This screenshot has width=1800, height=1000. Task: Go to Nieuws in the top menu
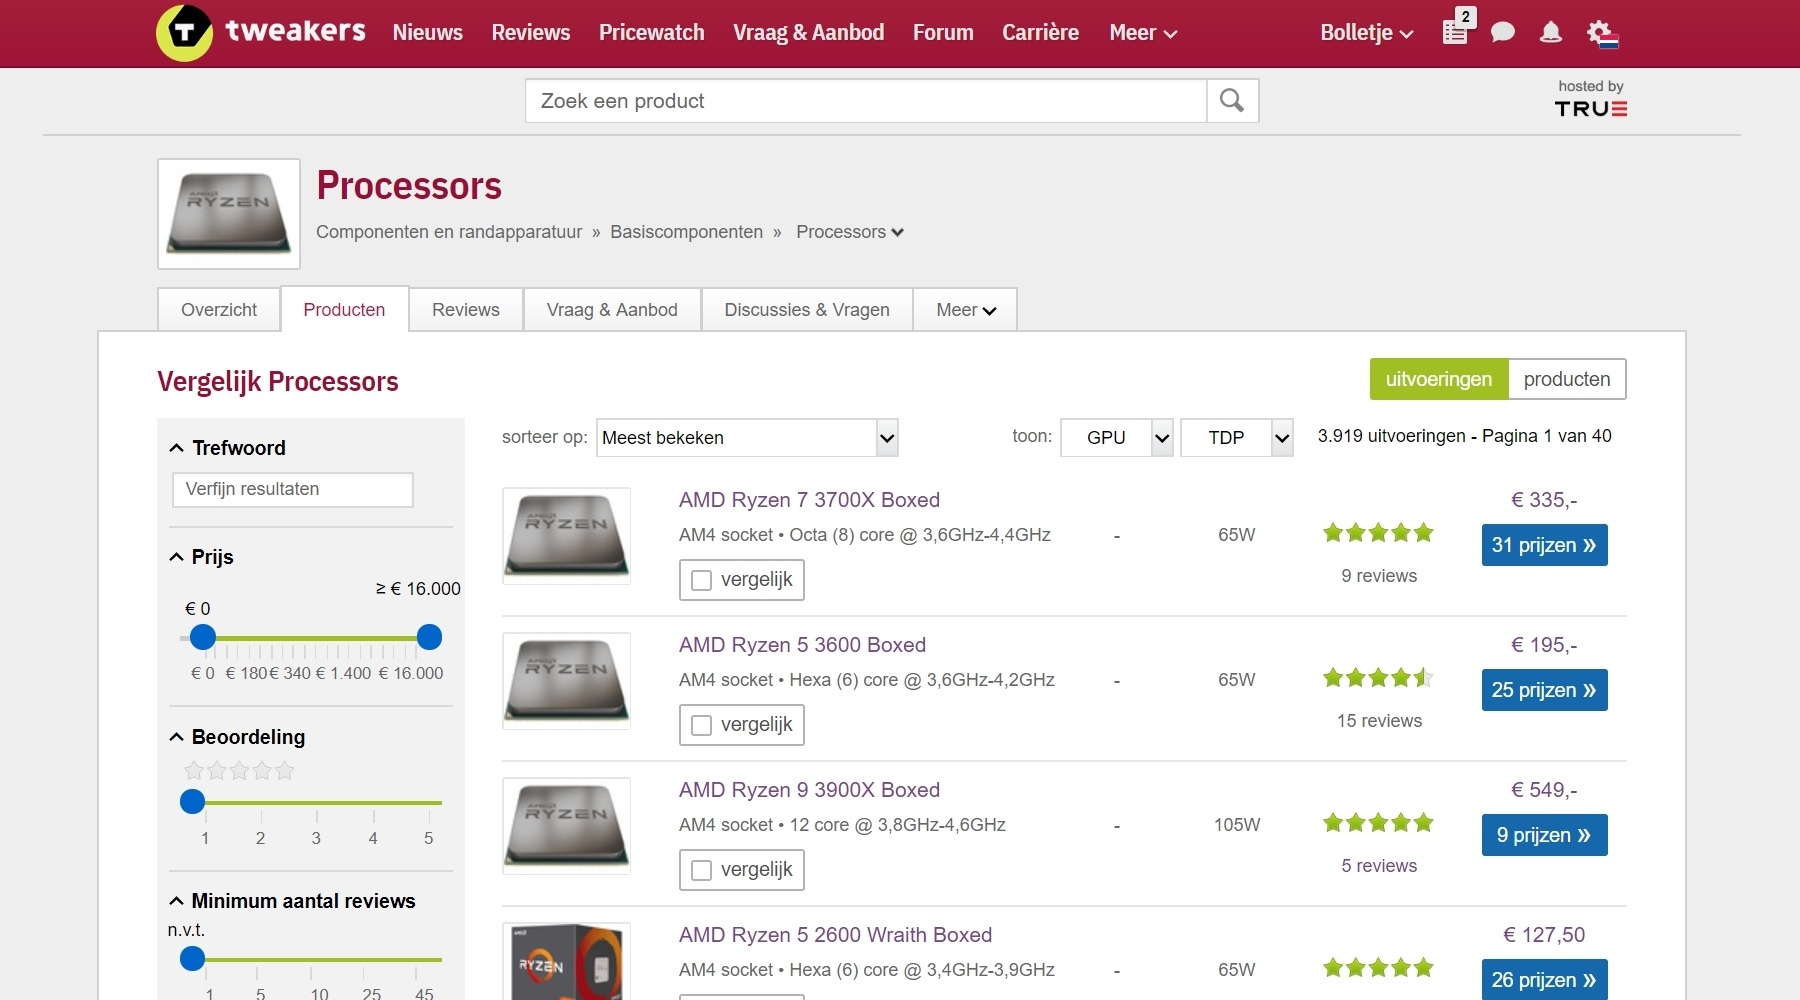(428, 33)
